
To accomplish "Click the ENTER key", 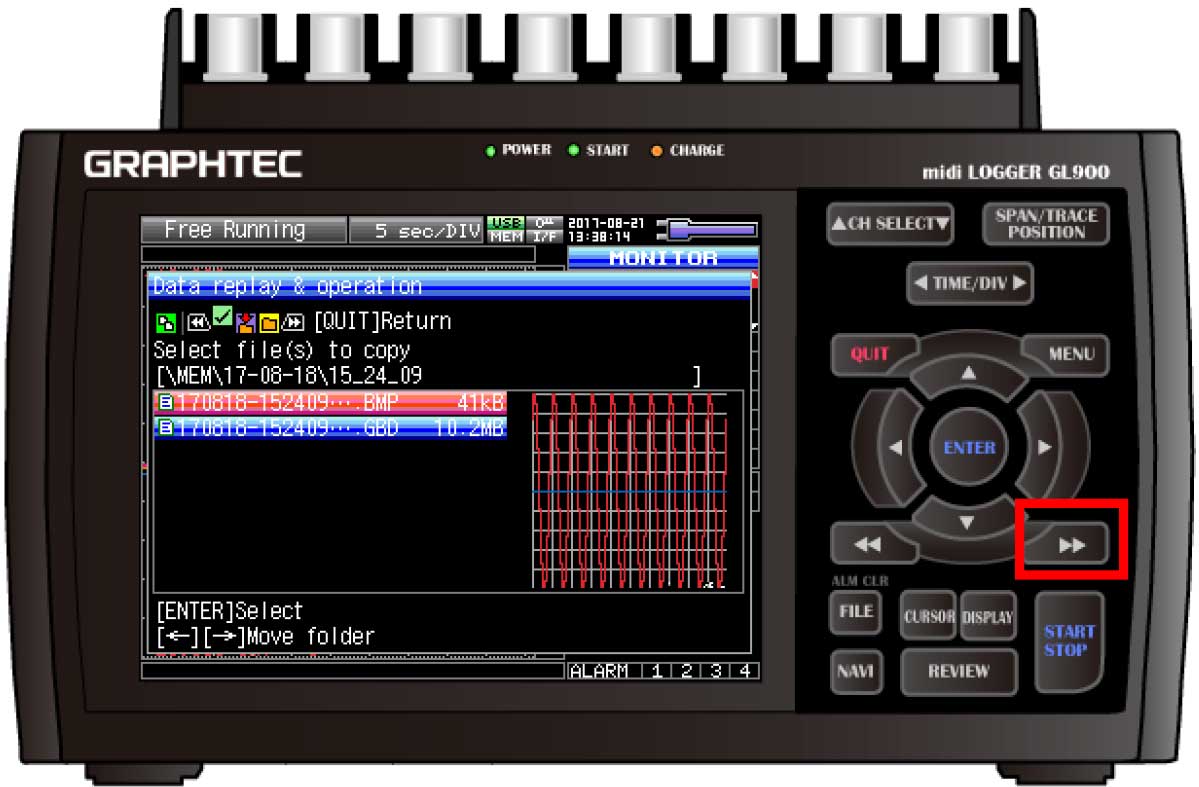I will tap(969, 447).
